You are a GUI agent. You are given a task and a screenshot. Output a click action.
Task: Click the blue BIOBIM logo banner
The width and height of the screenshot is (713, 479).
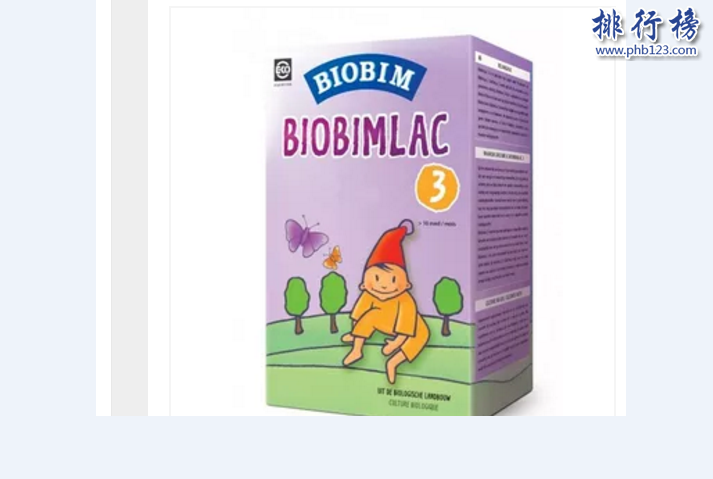click(x=365, y=78)
